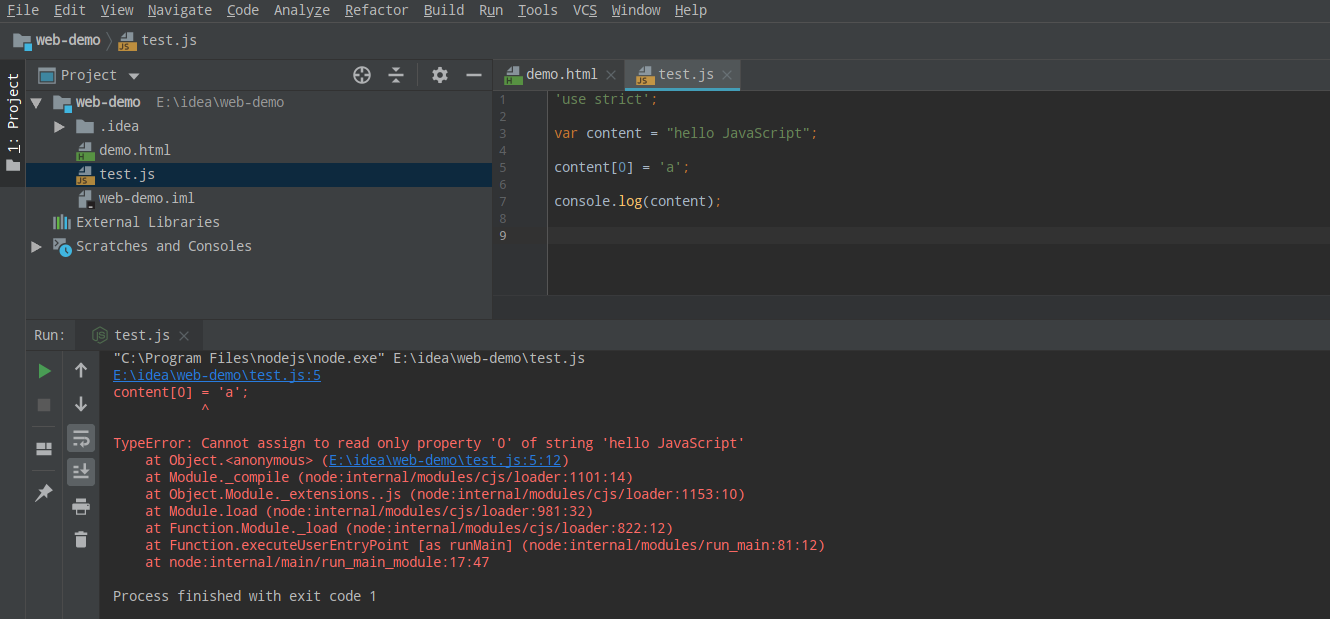The width and height of the screenshot is (1330, 619).
Task: Open the Navigate menu
Action: pyautogui.click(x=180, y=10)
